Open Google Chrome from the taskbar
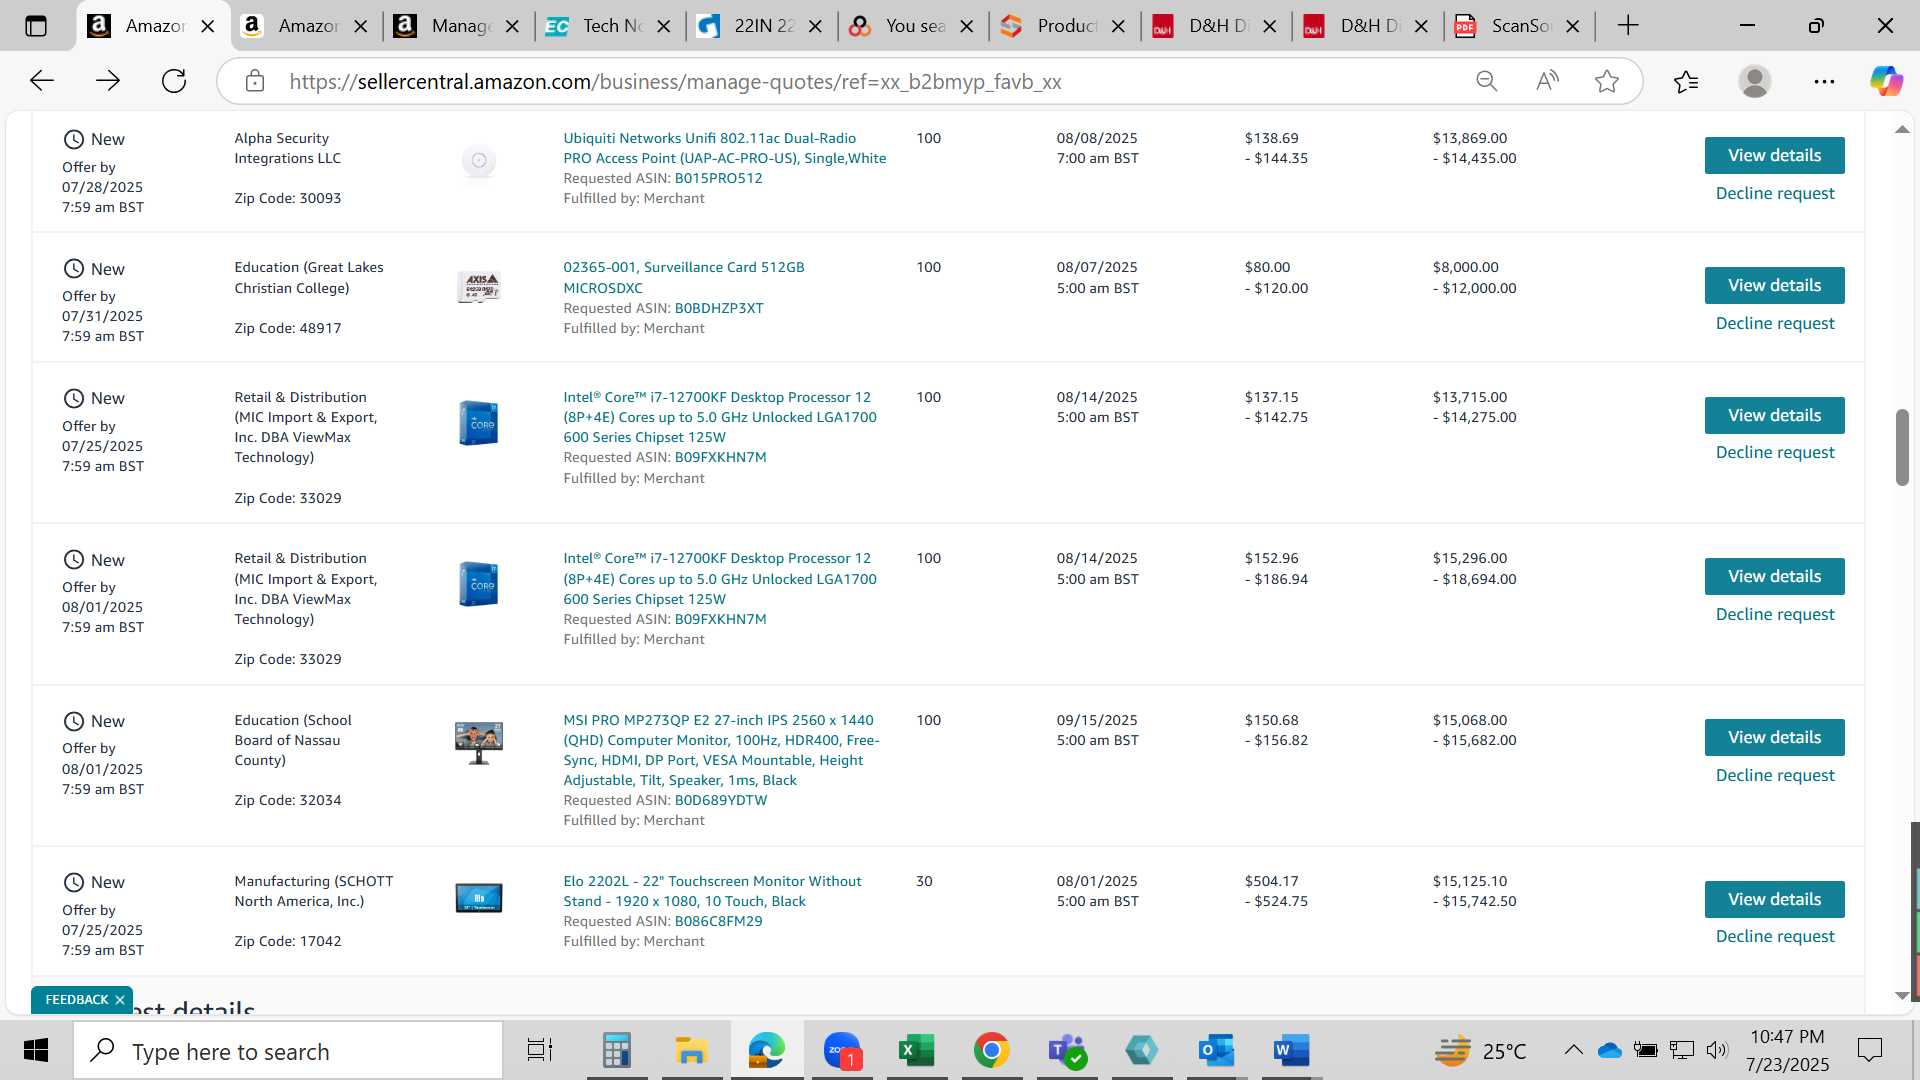Viewport: 1920px width, 1080px height. pos(991,1050)
